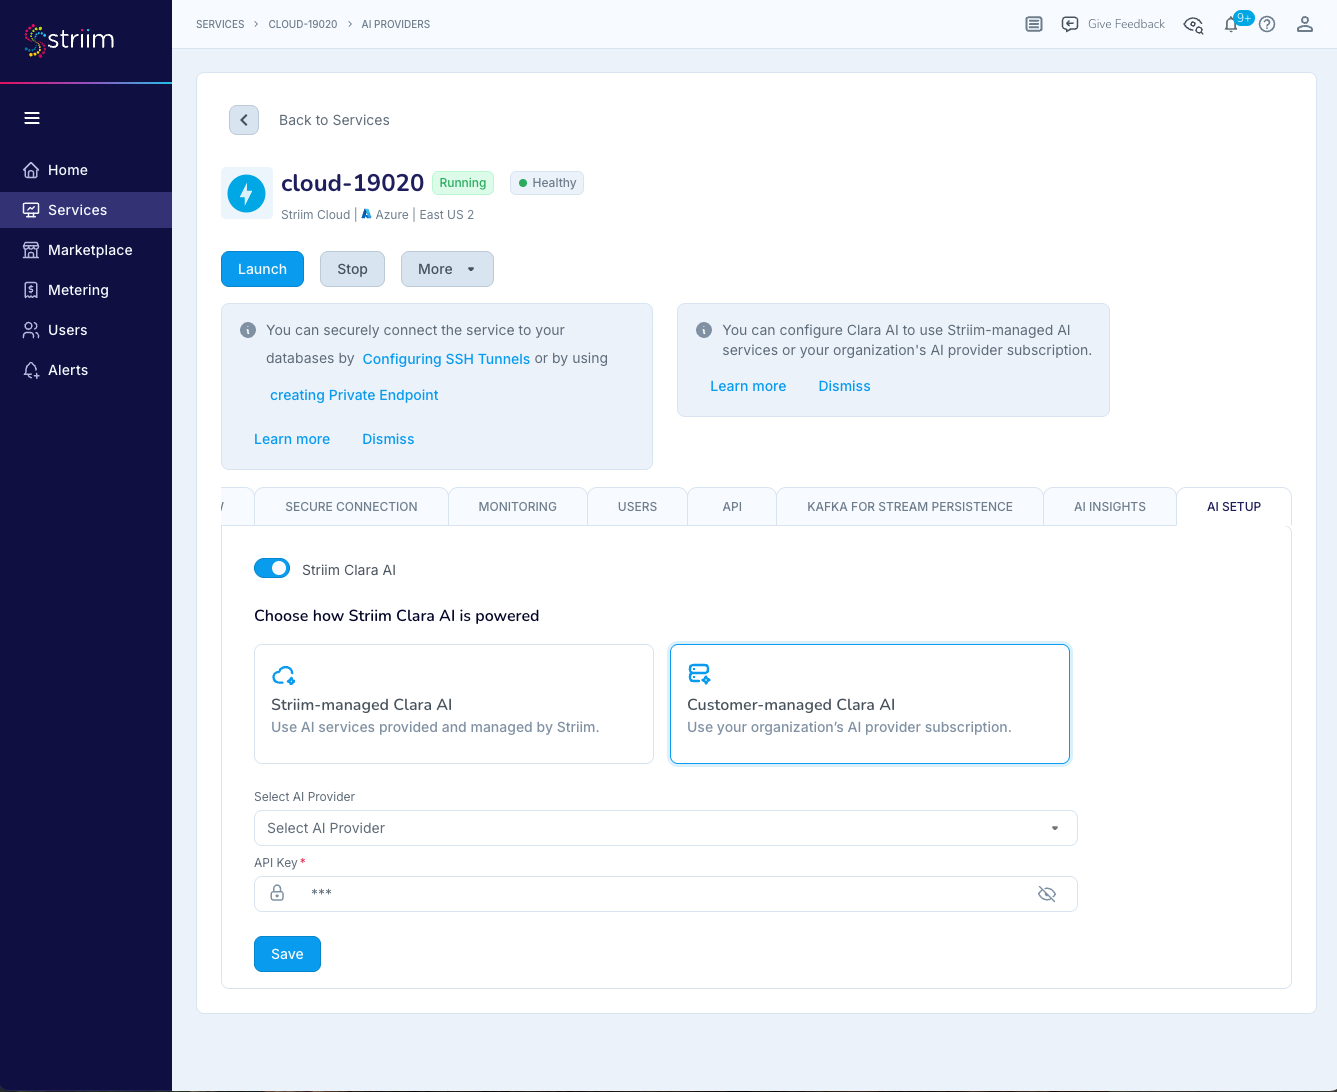Click Back to Services text
The image size is (1337, 1092).
334,120
